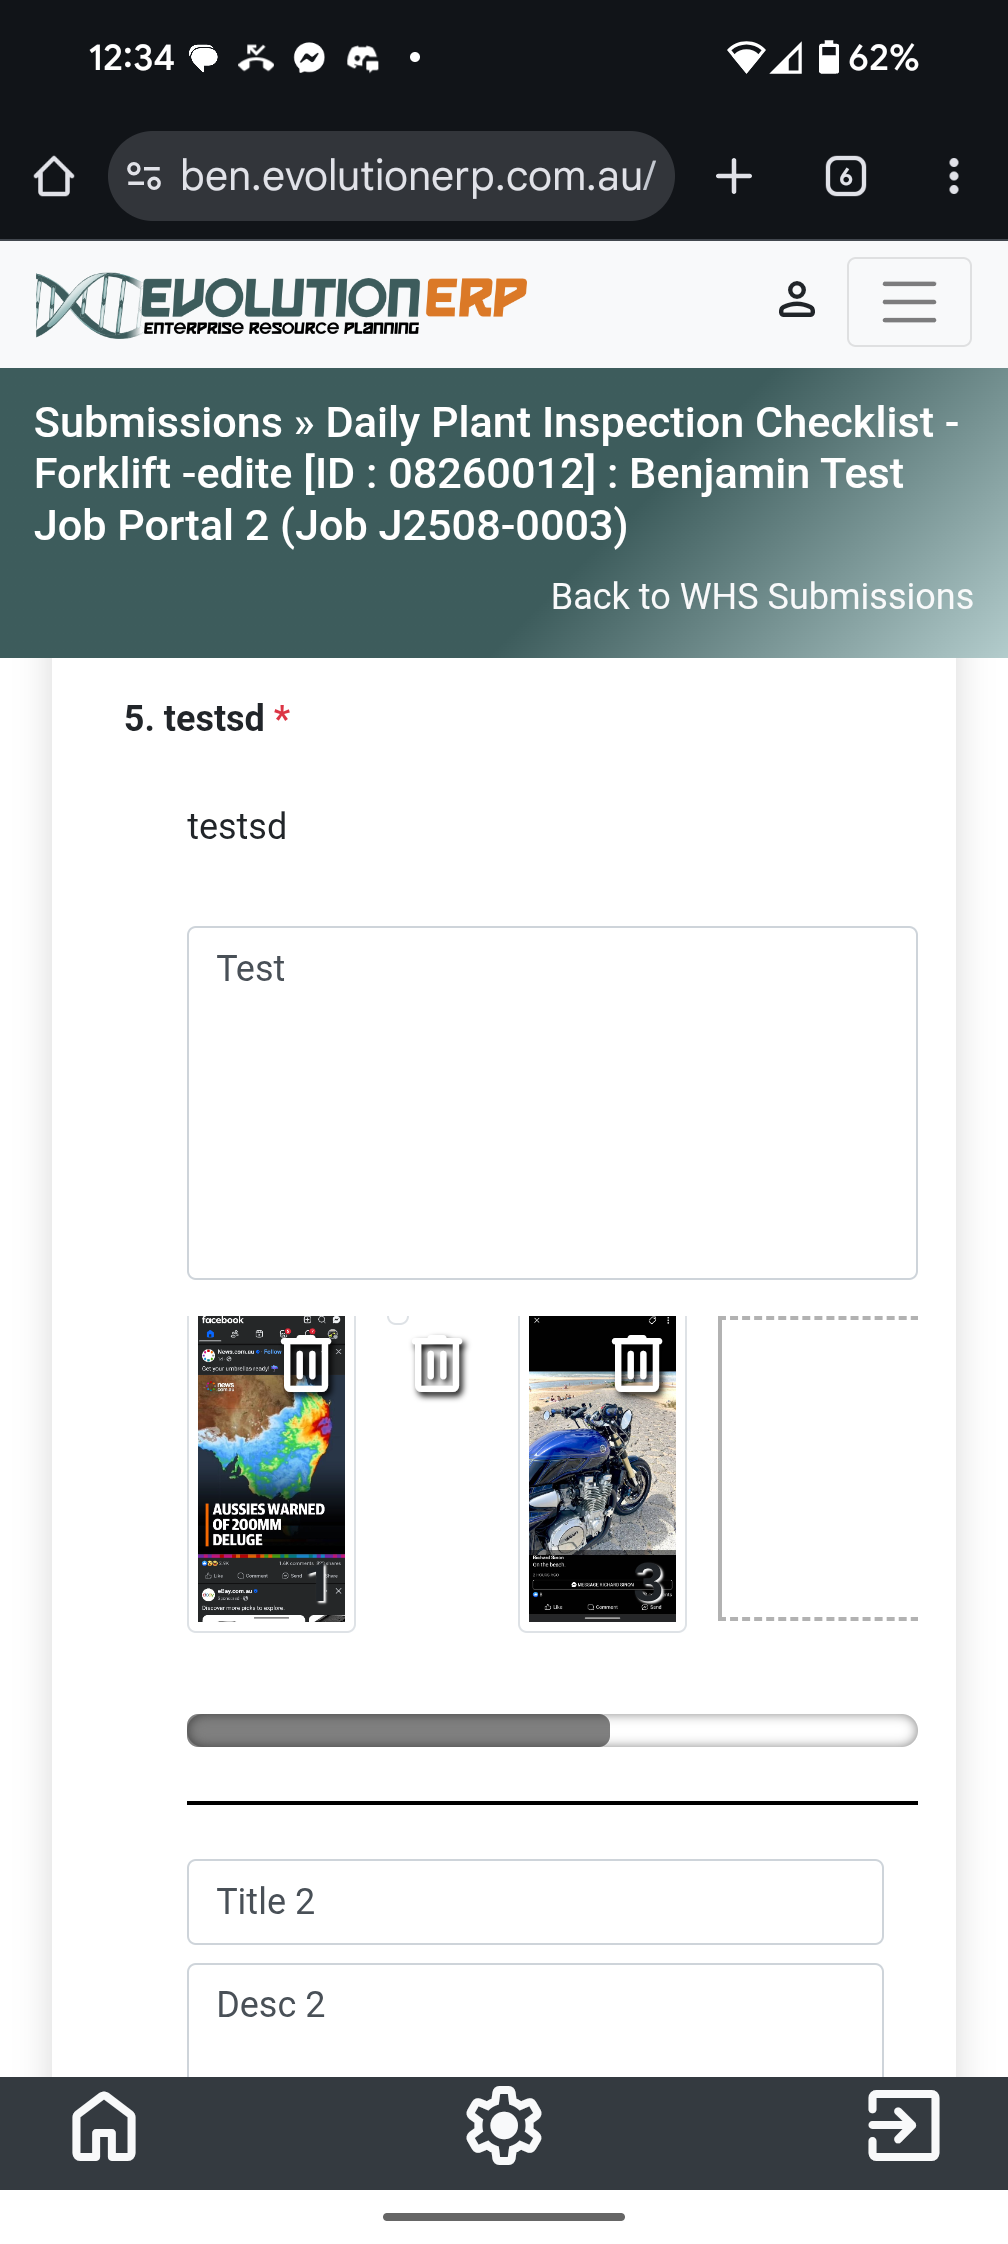Tap the Home icon in bottom bar
This screenshot has width=1008, height=2244.
104,2125
